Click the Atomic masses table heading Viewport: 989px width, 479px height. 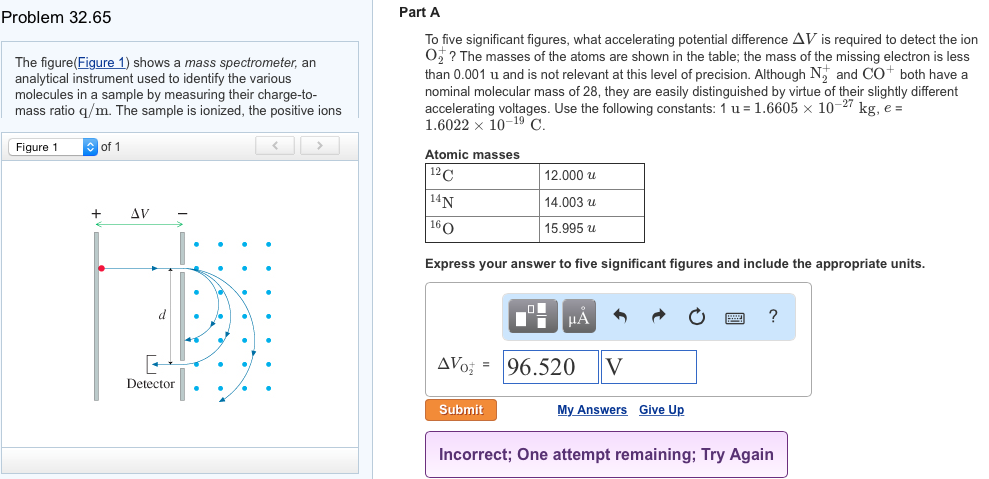pos(472,155)
